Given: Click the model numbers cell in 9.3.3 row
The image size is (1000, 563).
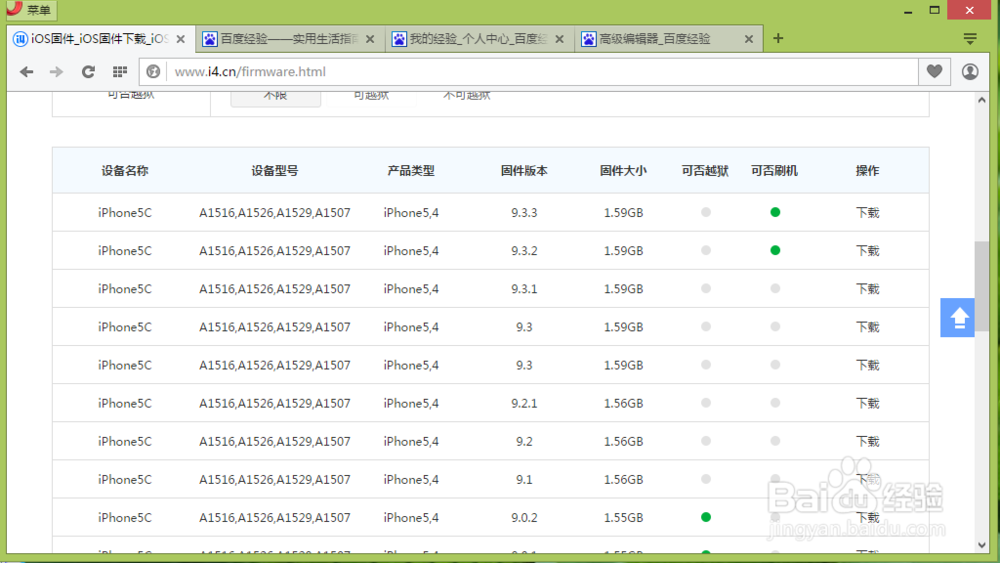Looking at the screenshot, I should tap(274, 213).
